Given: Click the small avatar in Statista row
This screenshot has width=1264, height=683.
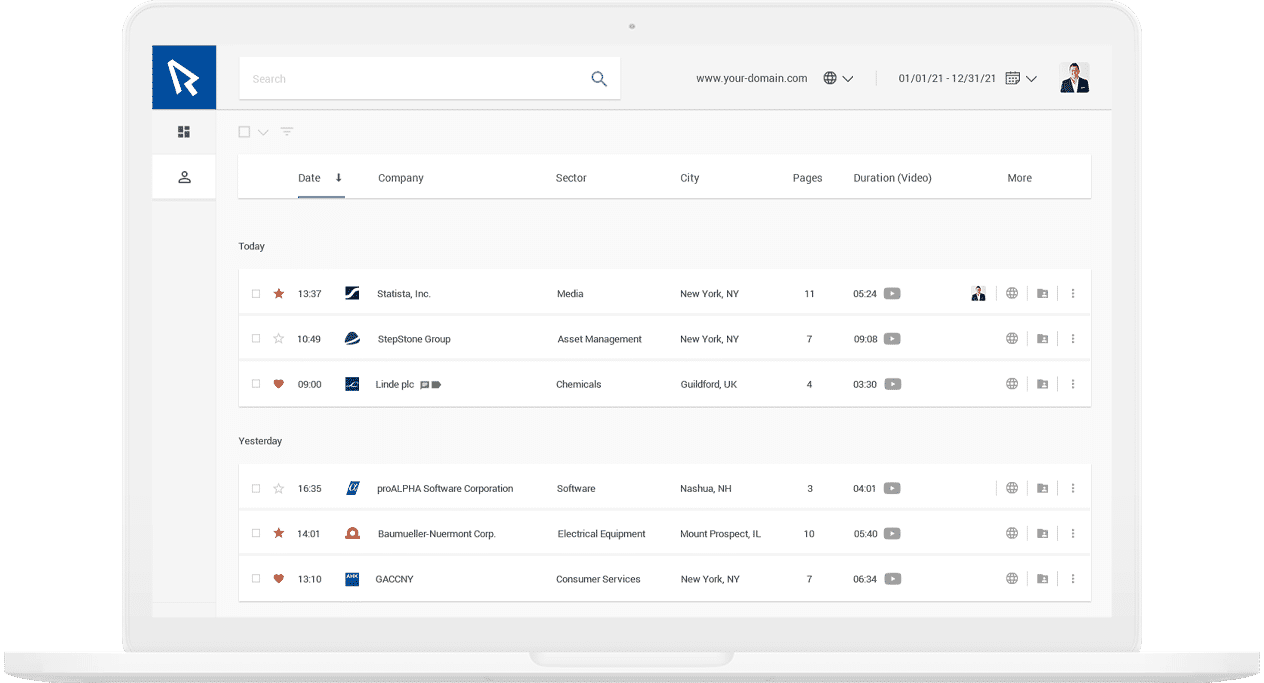Looking at the screenshot, I should (x=979, y=294).
